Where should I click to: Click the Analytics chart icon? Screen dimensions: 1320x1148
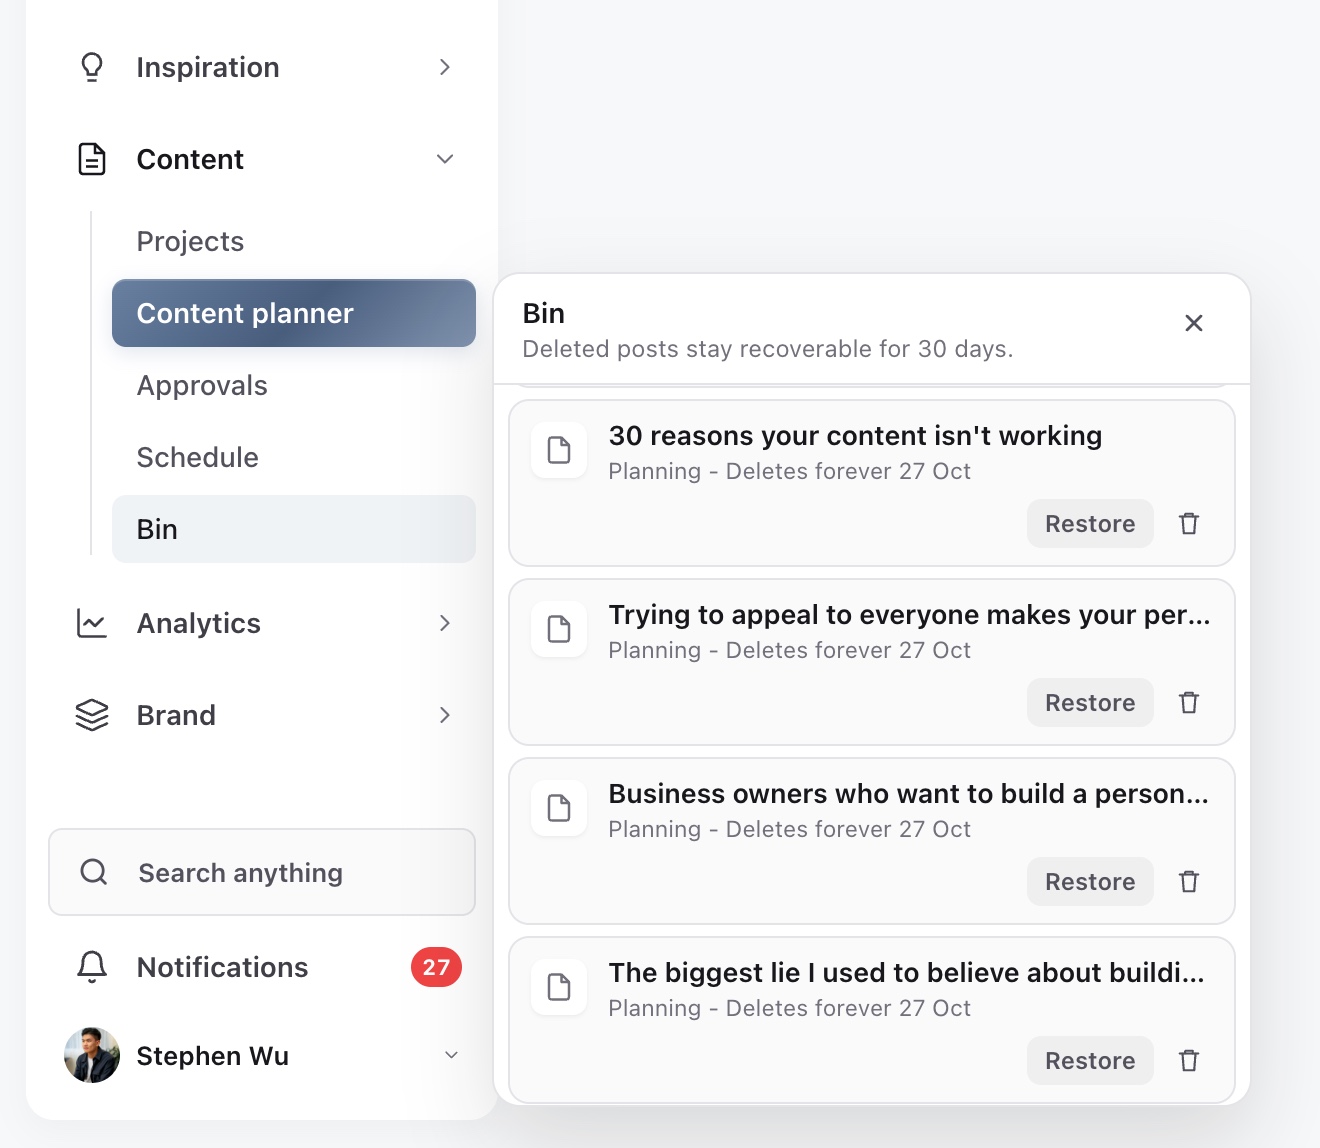coord(92,623)
